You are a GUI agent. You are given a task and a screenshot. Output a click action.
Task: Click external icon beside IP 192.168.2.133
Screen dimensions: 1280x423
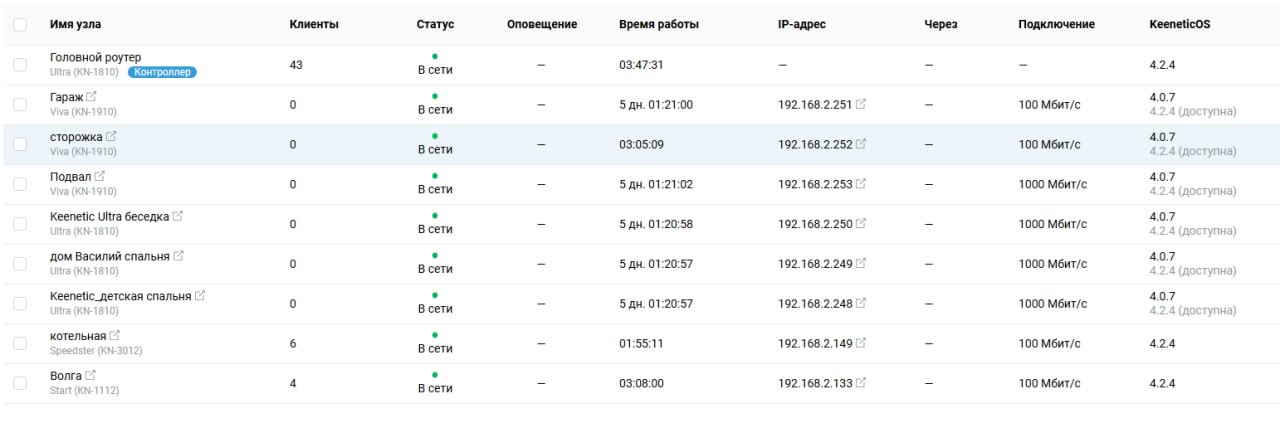(861, 383)
